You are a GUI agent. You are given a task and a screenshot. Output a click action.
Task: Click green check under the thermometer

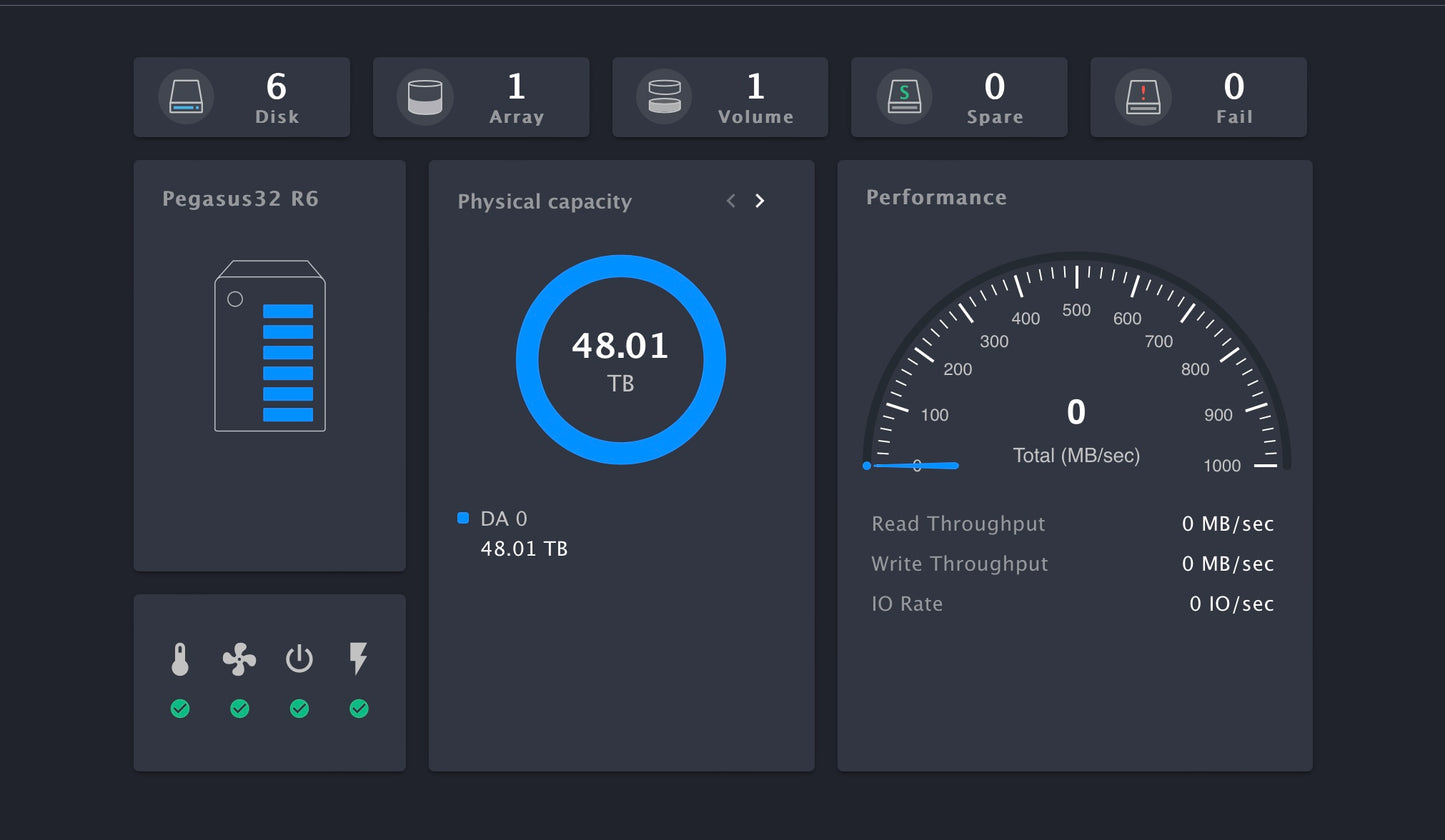click(x=180, y=708)
